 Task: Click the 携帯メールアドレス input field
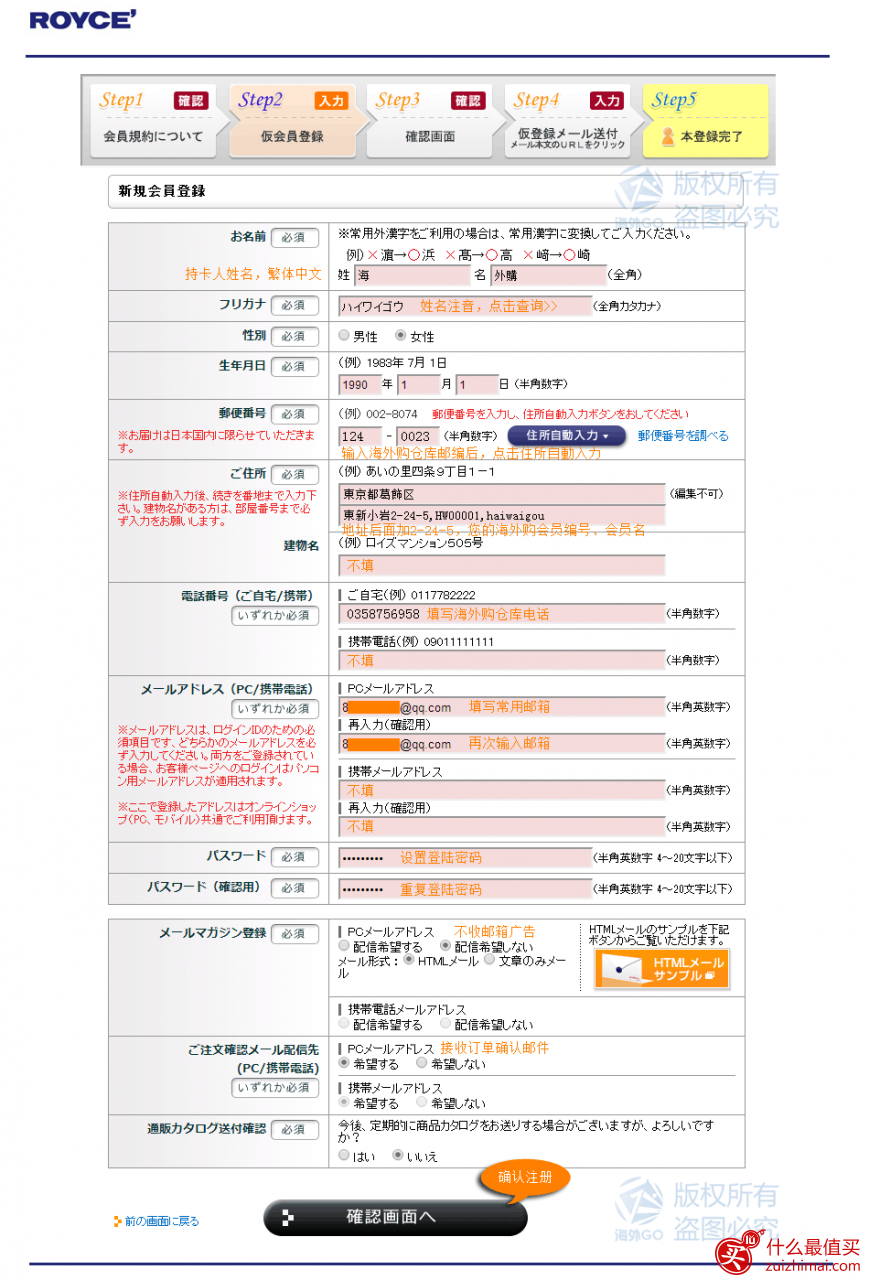502,790
